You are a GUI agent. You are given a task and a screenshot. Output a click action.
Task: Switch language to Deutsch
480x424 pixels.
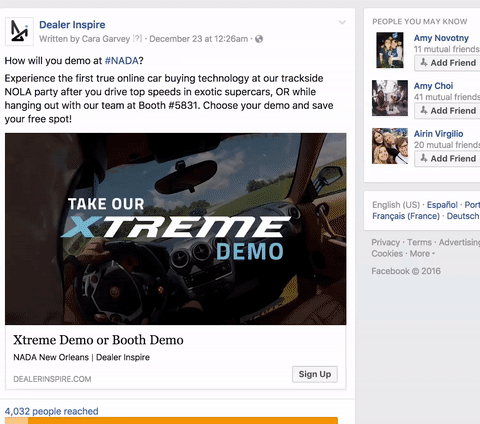tap(463, 216)
